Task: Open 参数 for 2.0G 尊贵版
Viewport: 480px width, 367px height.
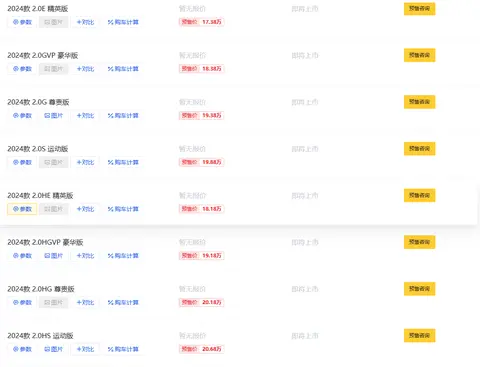Action: pos(22,115)
